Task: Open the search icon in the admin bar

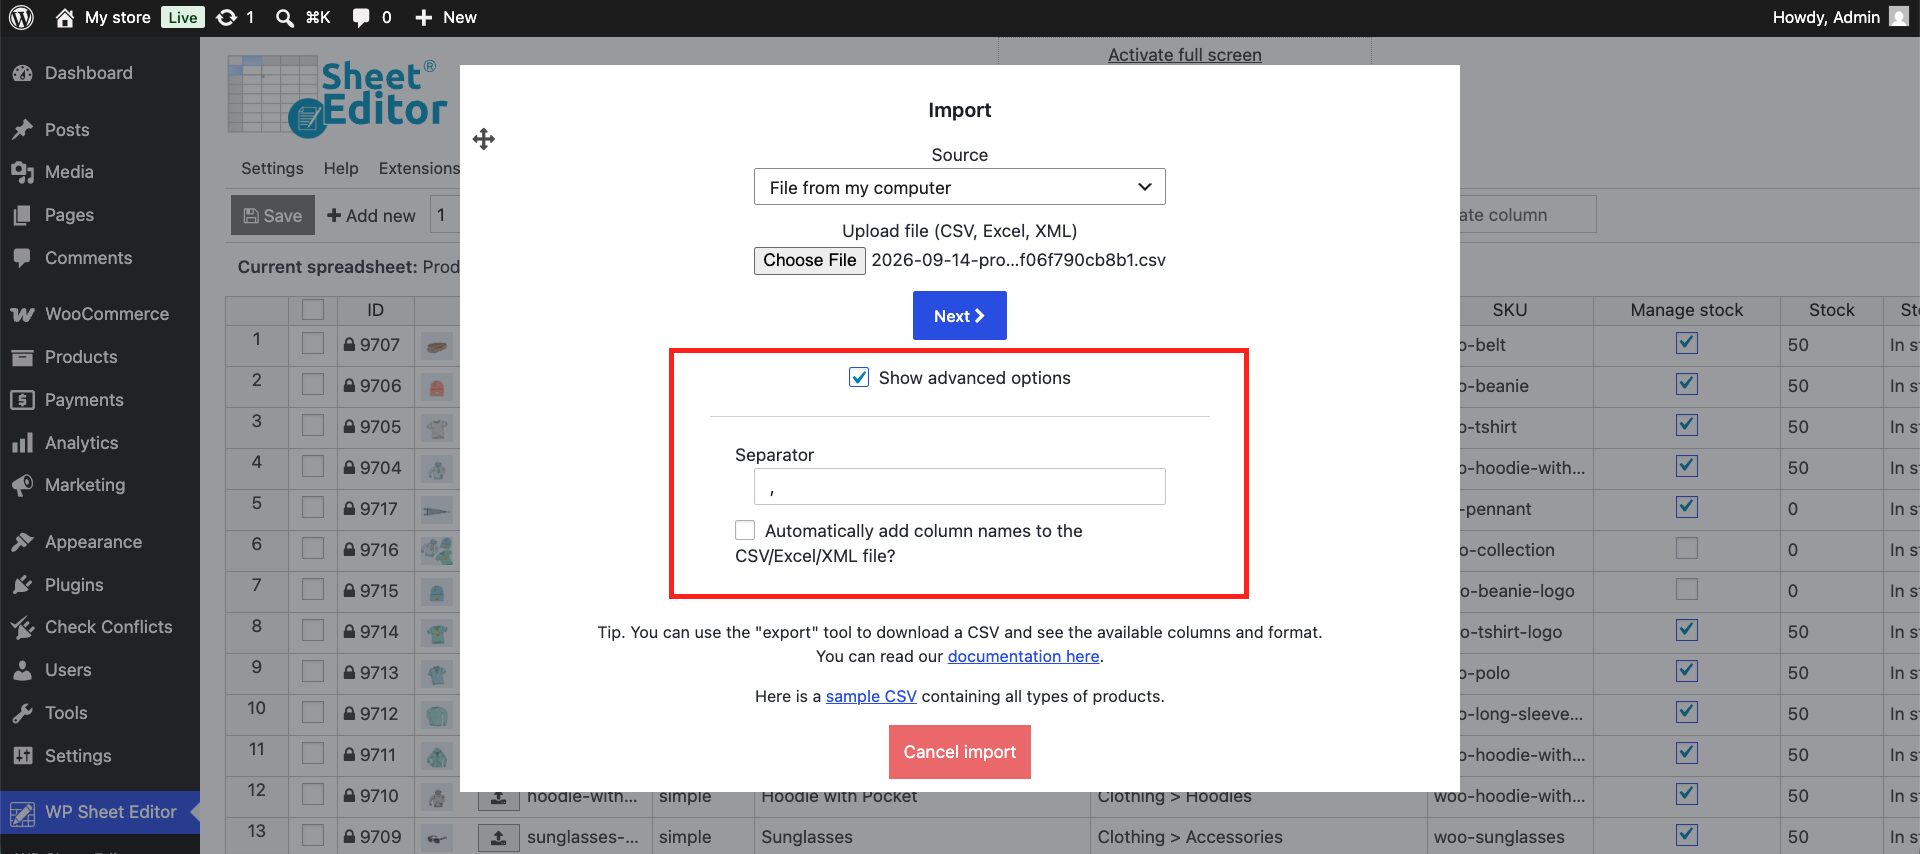Action: tap(285, 17)
